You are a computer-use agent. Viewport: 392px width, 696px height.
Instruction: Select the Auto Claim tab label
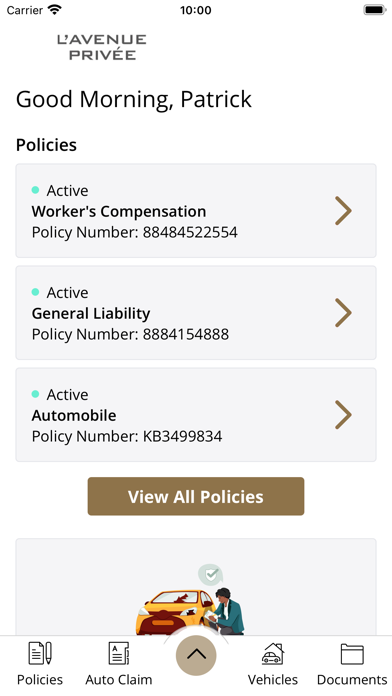119,680
